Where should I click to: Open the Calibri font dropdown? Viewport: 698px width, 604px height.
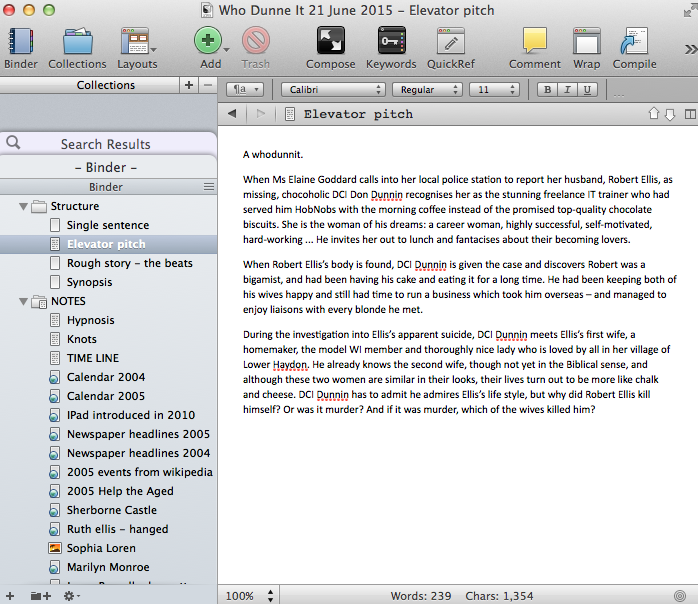point(333,89)
